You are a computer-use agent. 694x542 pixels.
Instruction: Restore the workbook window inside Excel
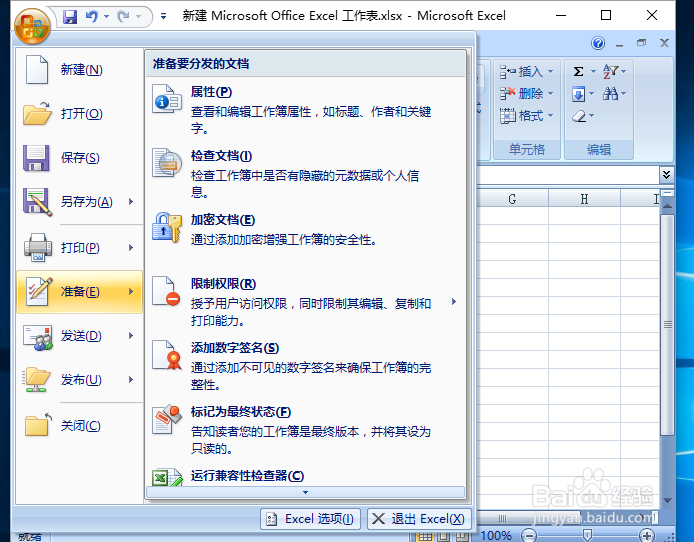641,43
